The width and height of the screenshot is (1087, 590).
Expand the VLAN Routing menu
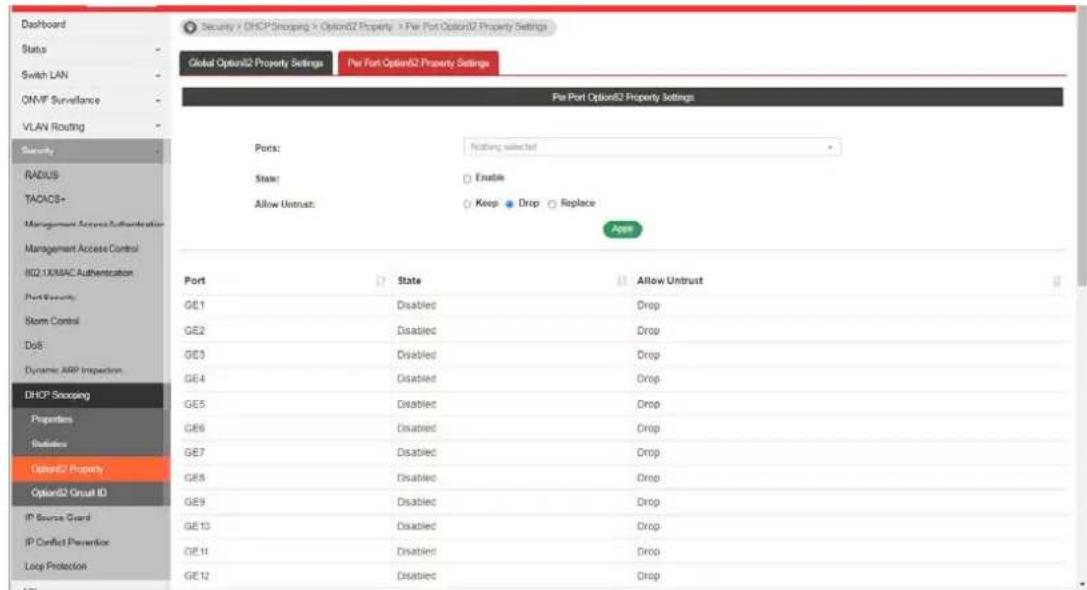click(x=89, y=126)
